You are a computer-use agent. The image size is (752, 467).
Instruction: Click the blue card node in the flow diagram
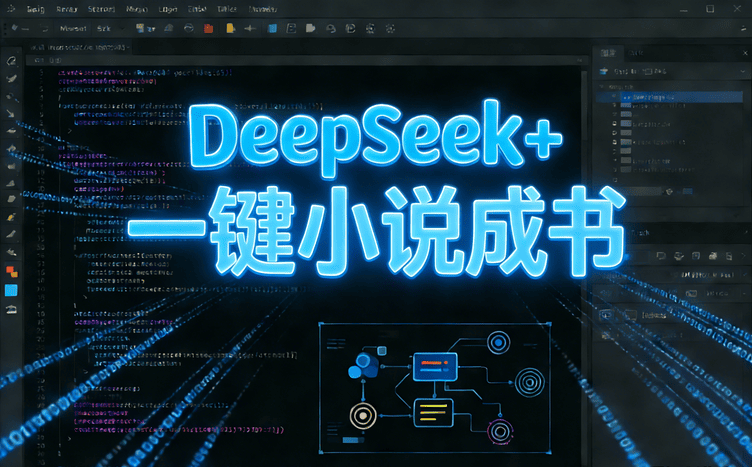pos(435,367)
